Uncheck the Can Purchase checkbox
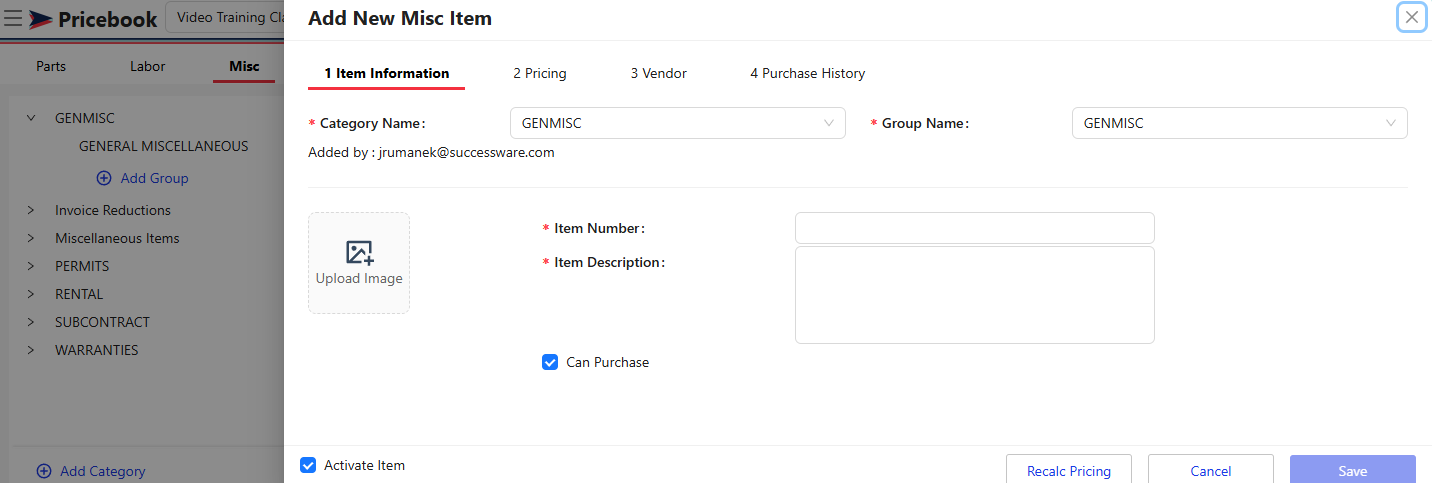 (550, 362)
